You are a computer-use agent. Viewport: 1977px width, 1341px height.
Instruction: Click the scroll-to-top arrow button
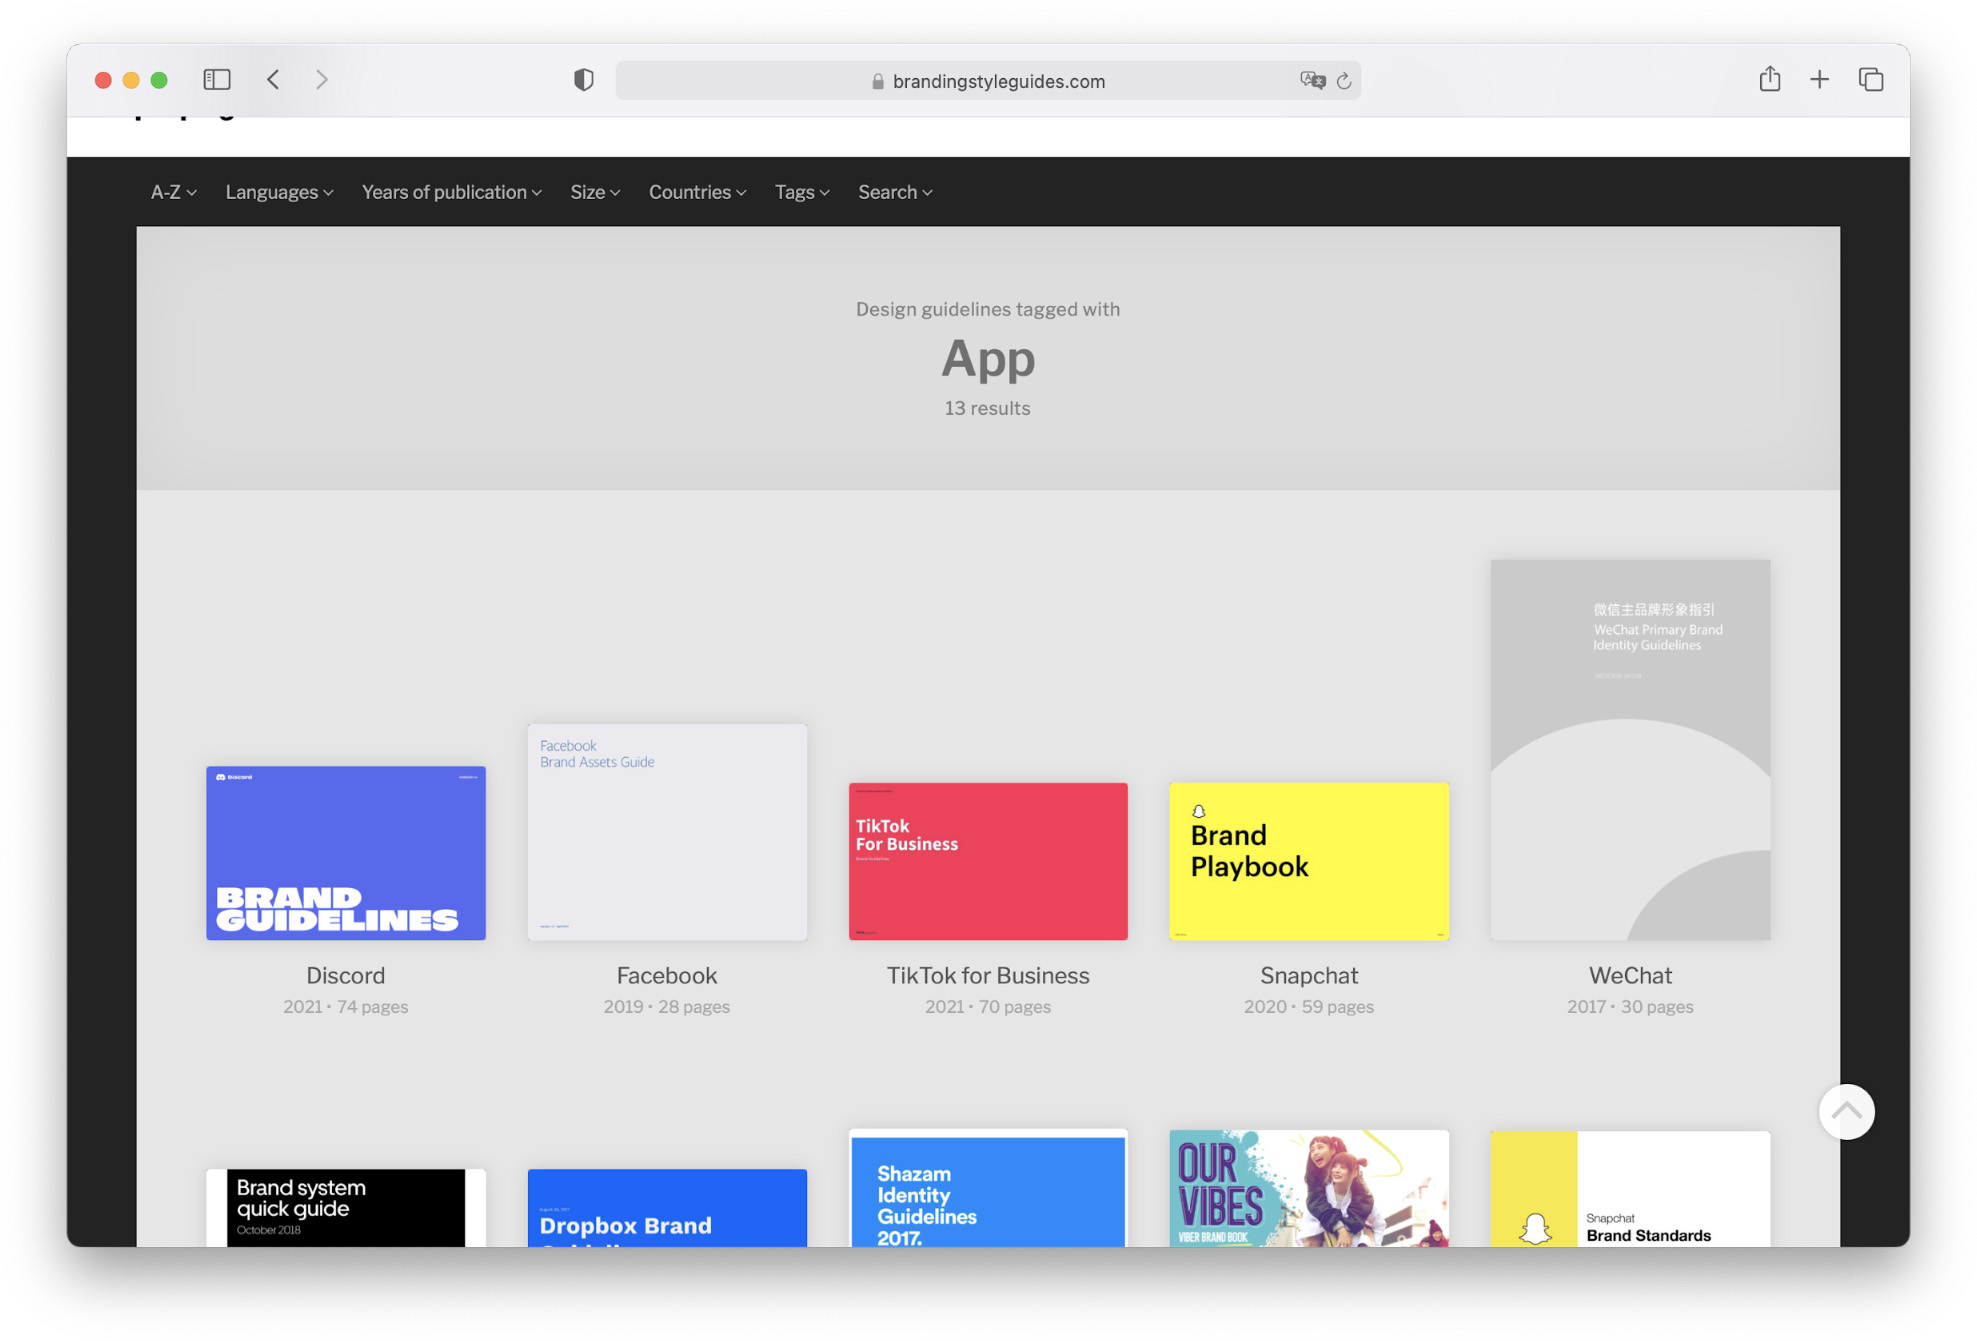click(x=1846, y=1111)
